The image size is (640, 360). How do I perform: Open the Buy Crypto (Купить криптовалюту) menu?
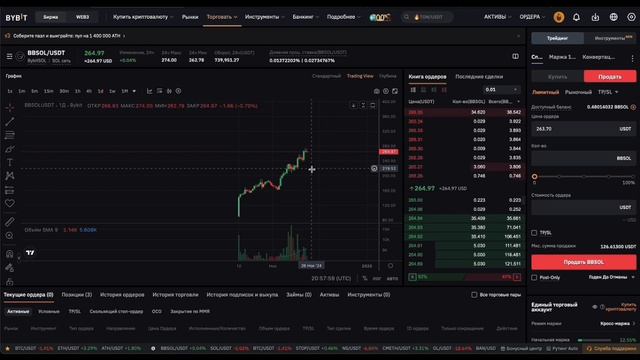(143, 17)
